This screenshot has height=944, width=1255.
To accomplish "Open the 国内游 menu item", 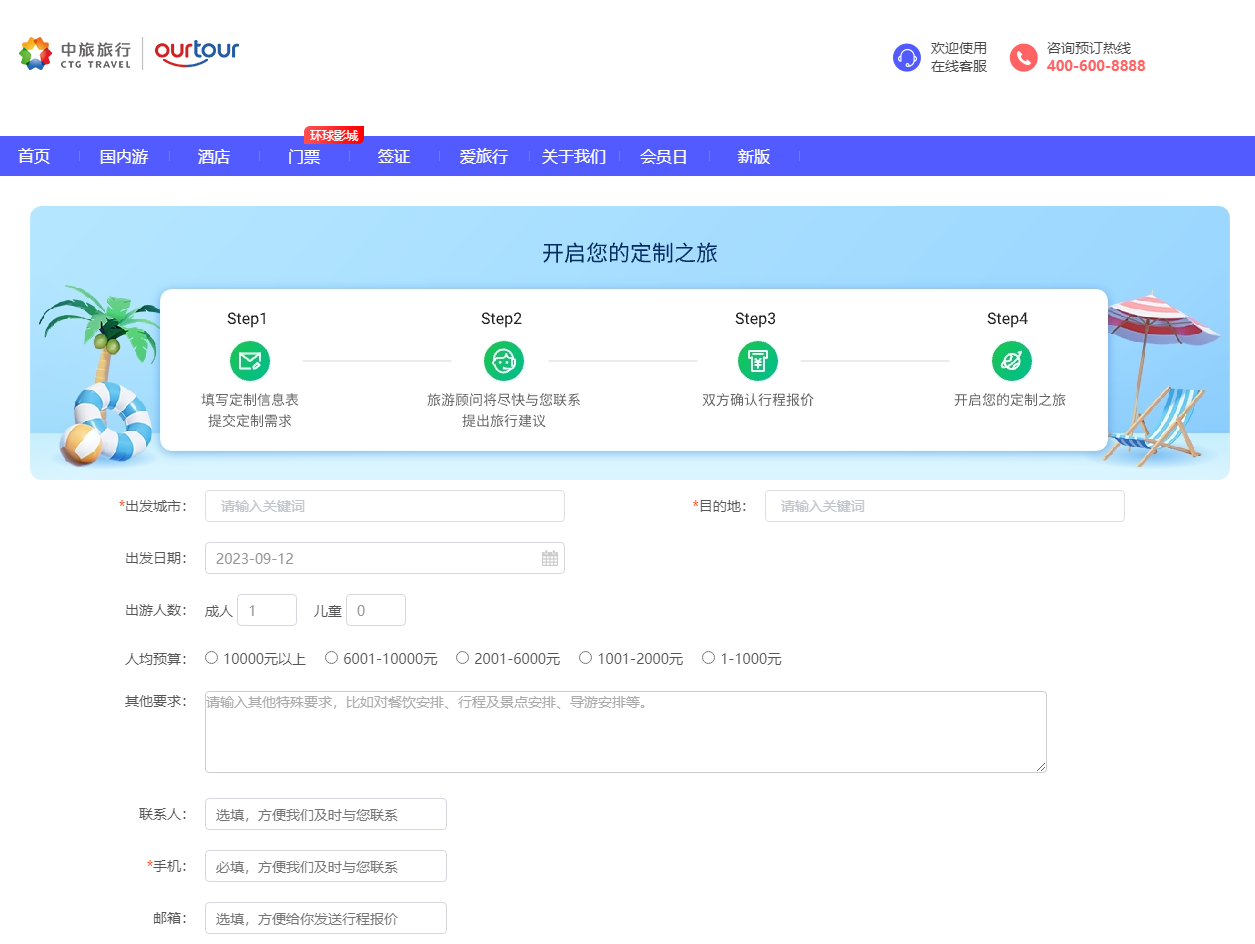I will (122, 156).
